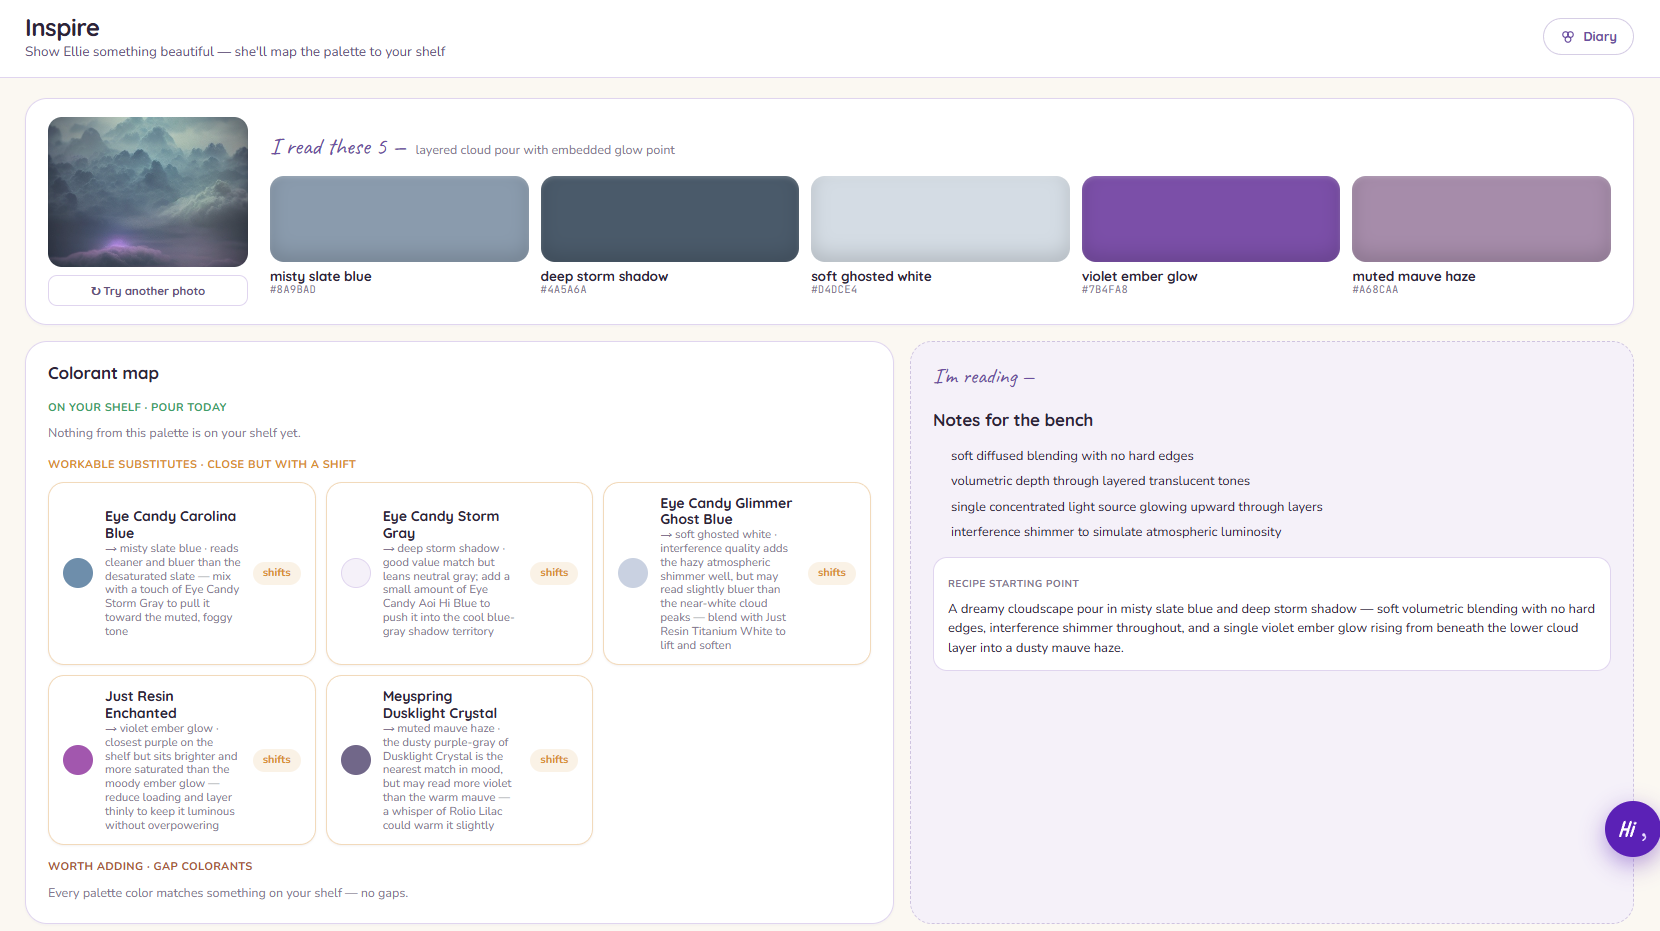Click shifts badge on Storm Gray card

click(x=554, y=573)
